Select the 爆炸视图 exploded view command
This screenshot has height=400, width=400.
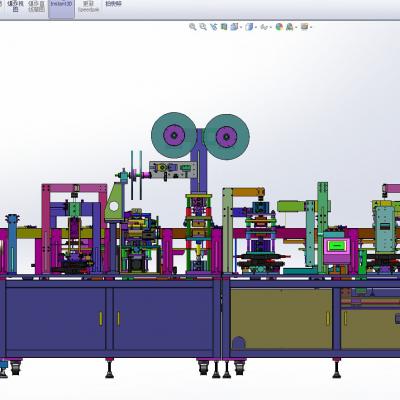click(x=15, y=7)
